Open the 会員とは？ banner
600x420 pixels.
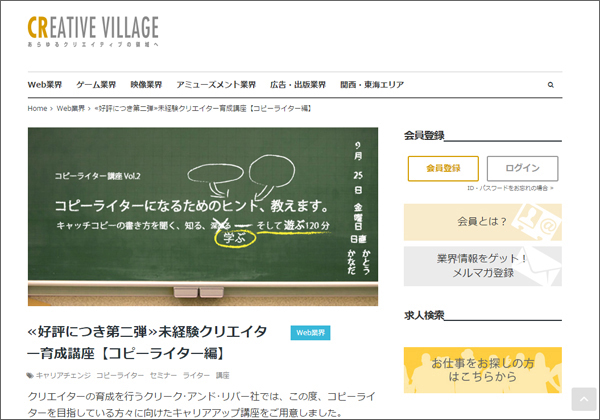(x=482, y=222)
